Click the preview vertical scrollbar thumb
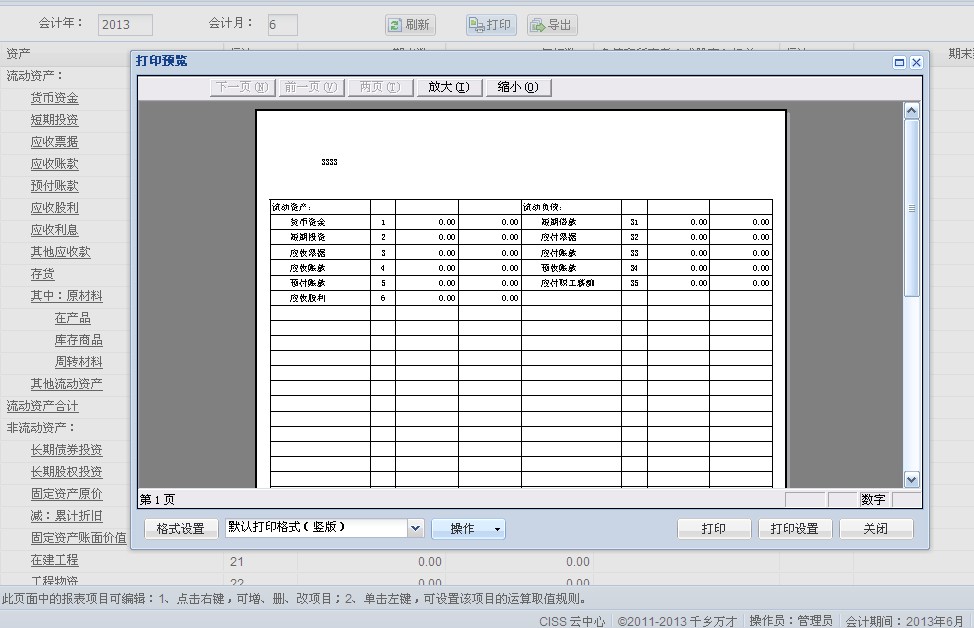974x628 pixels. pos(911,208)
